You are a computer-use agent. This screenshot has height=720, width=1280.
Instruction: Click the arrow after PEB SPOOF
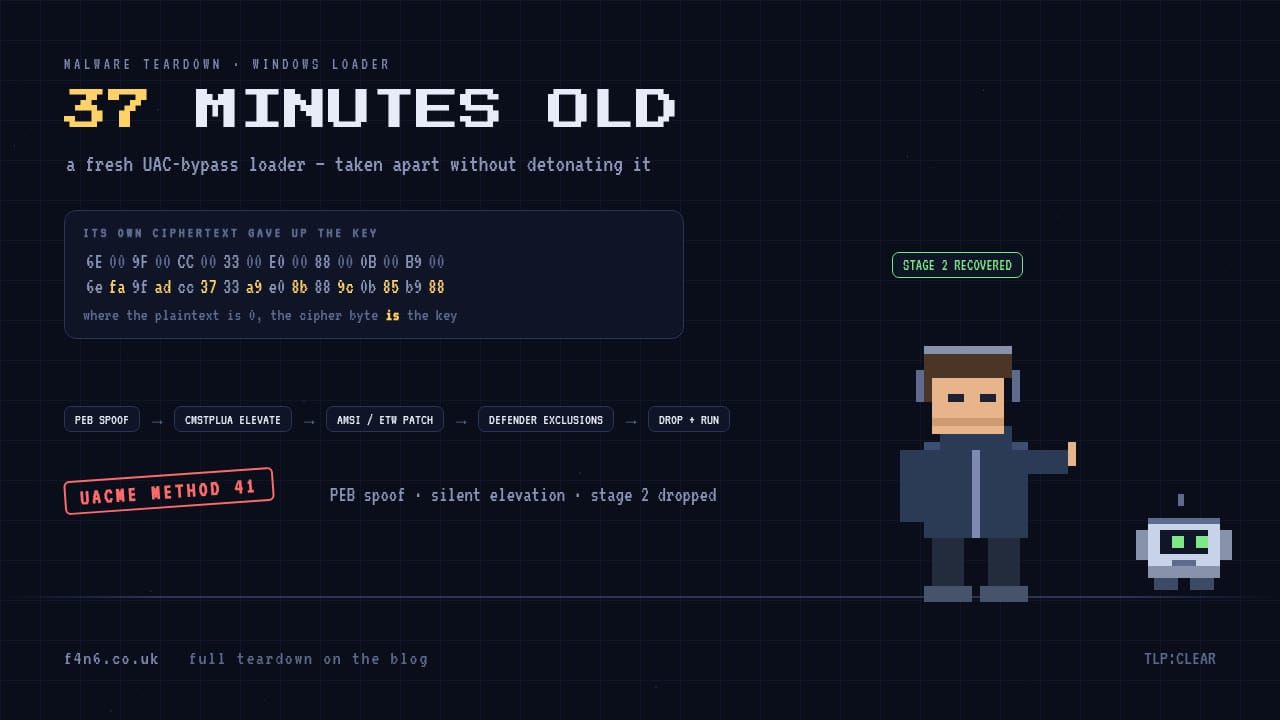click(x=157, y=421)
